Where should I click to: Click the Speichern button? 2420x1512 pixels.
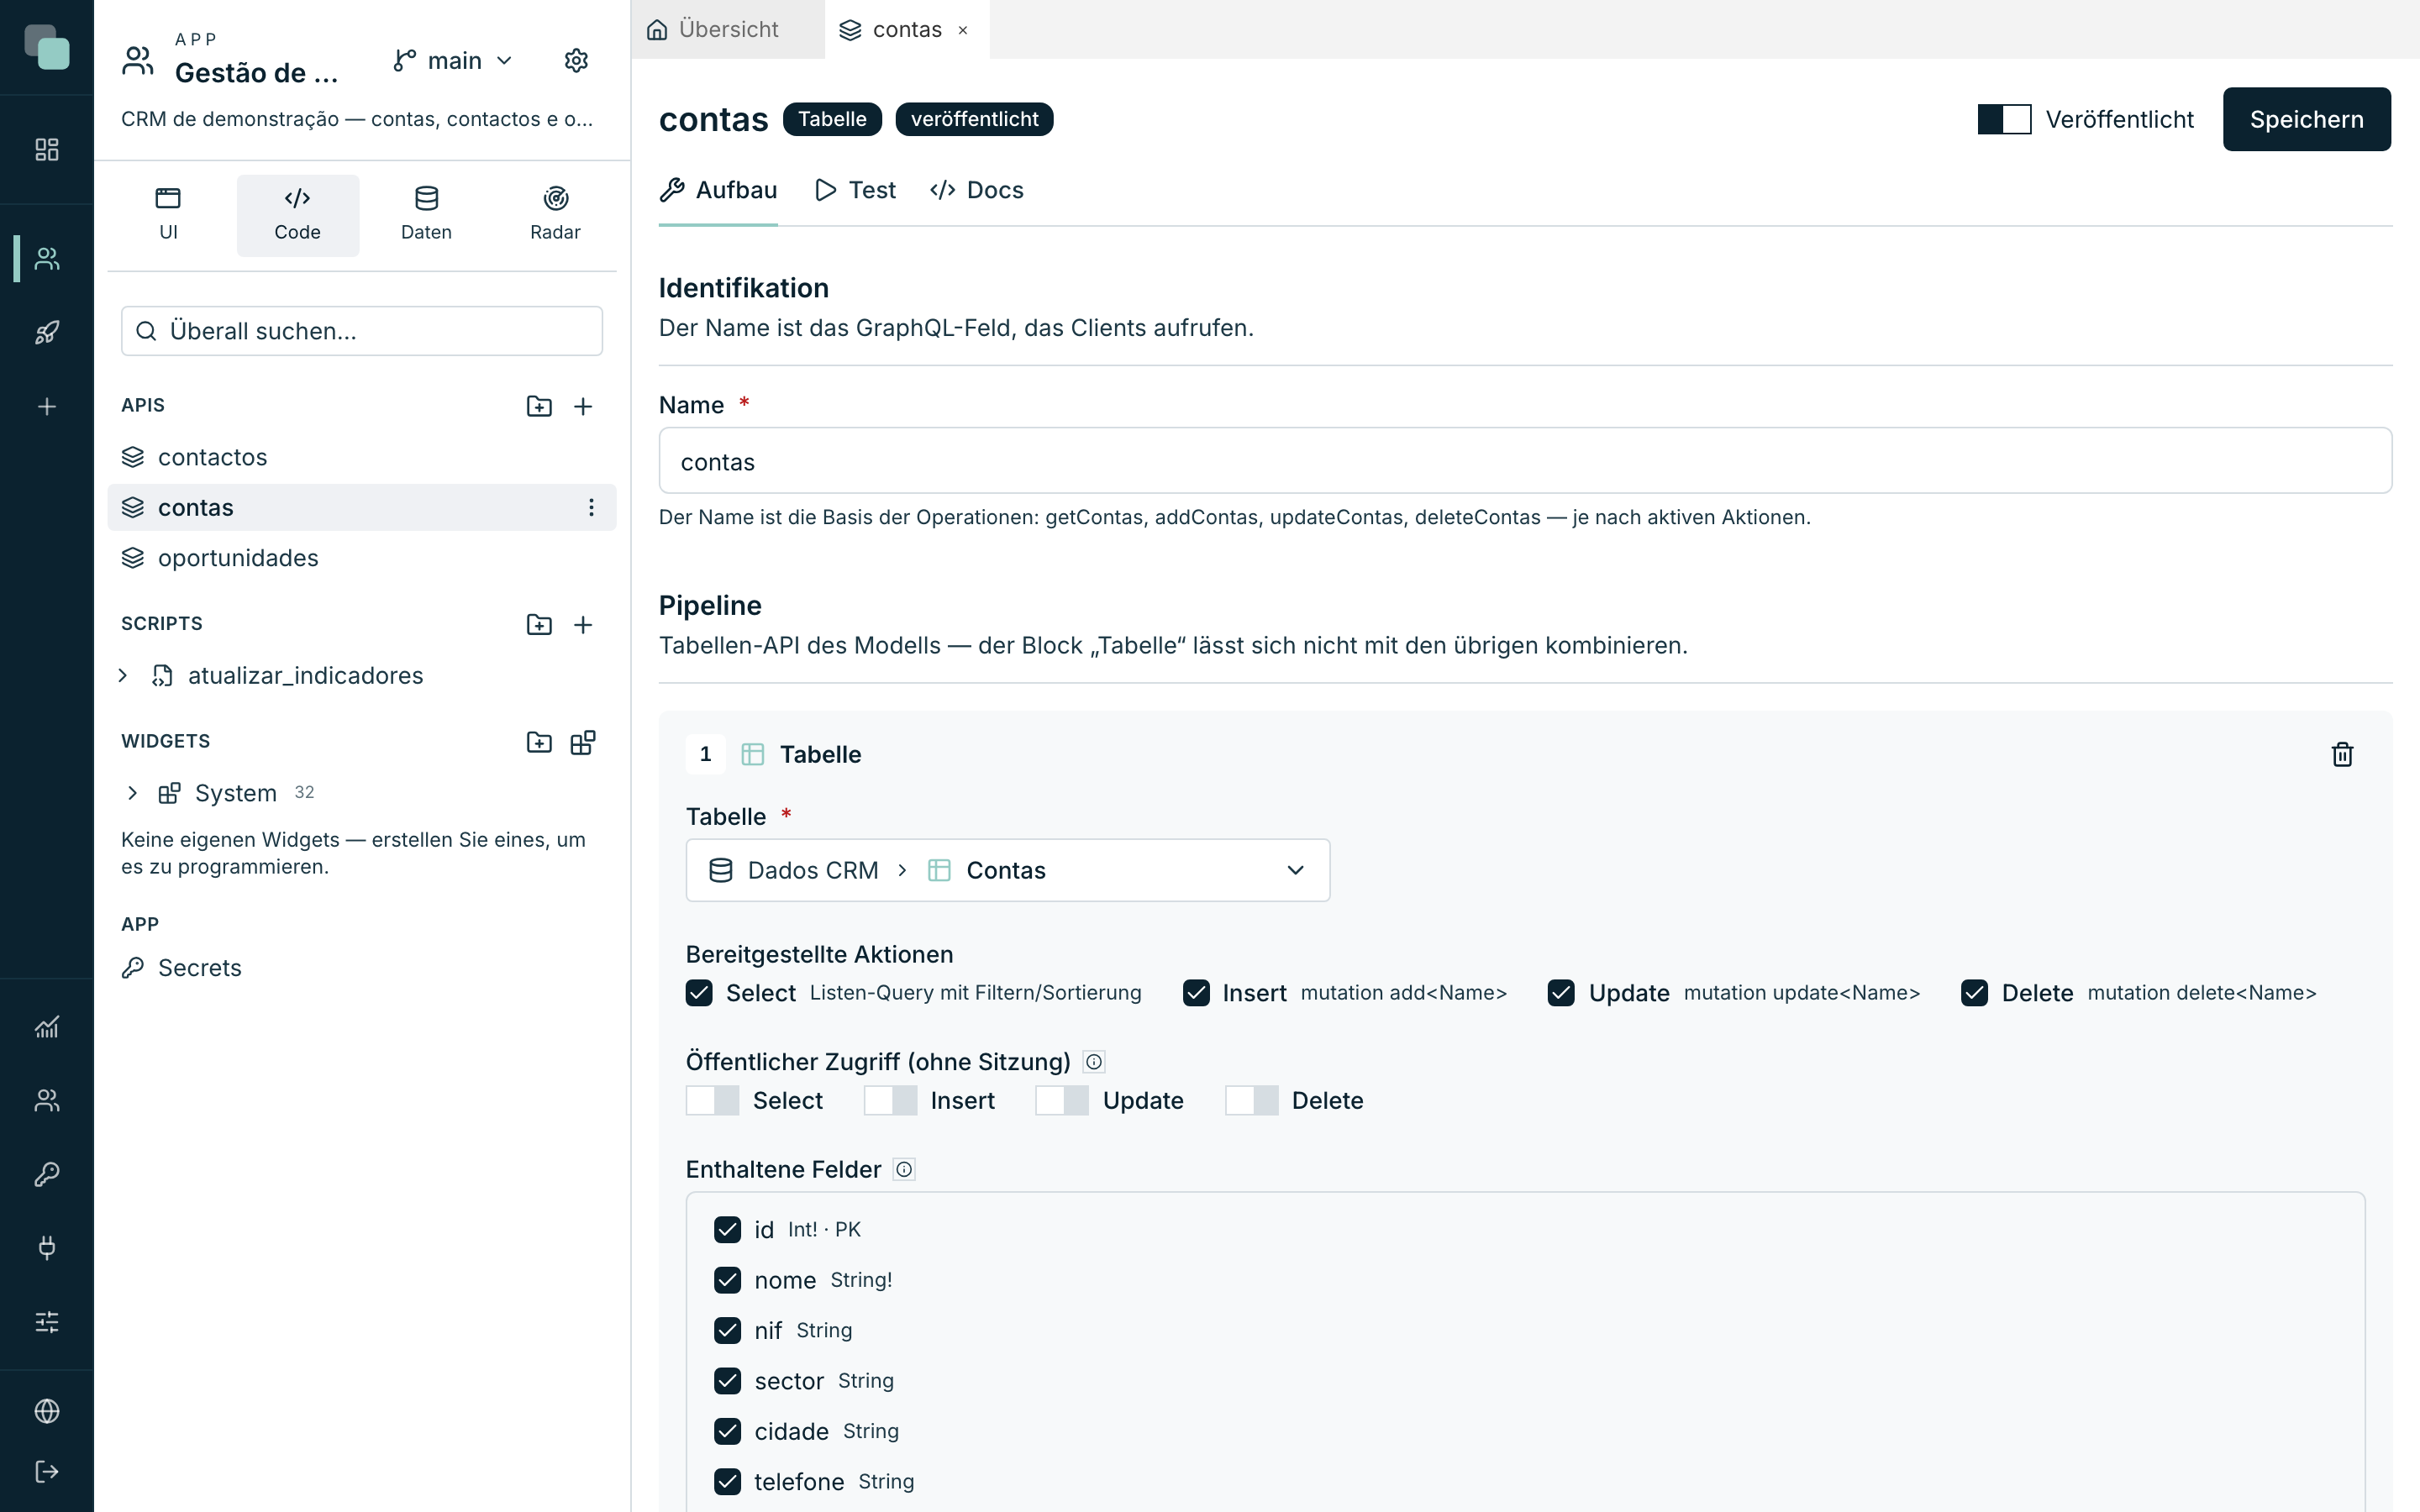2306,119
